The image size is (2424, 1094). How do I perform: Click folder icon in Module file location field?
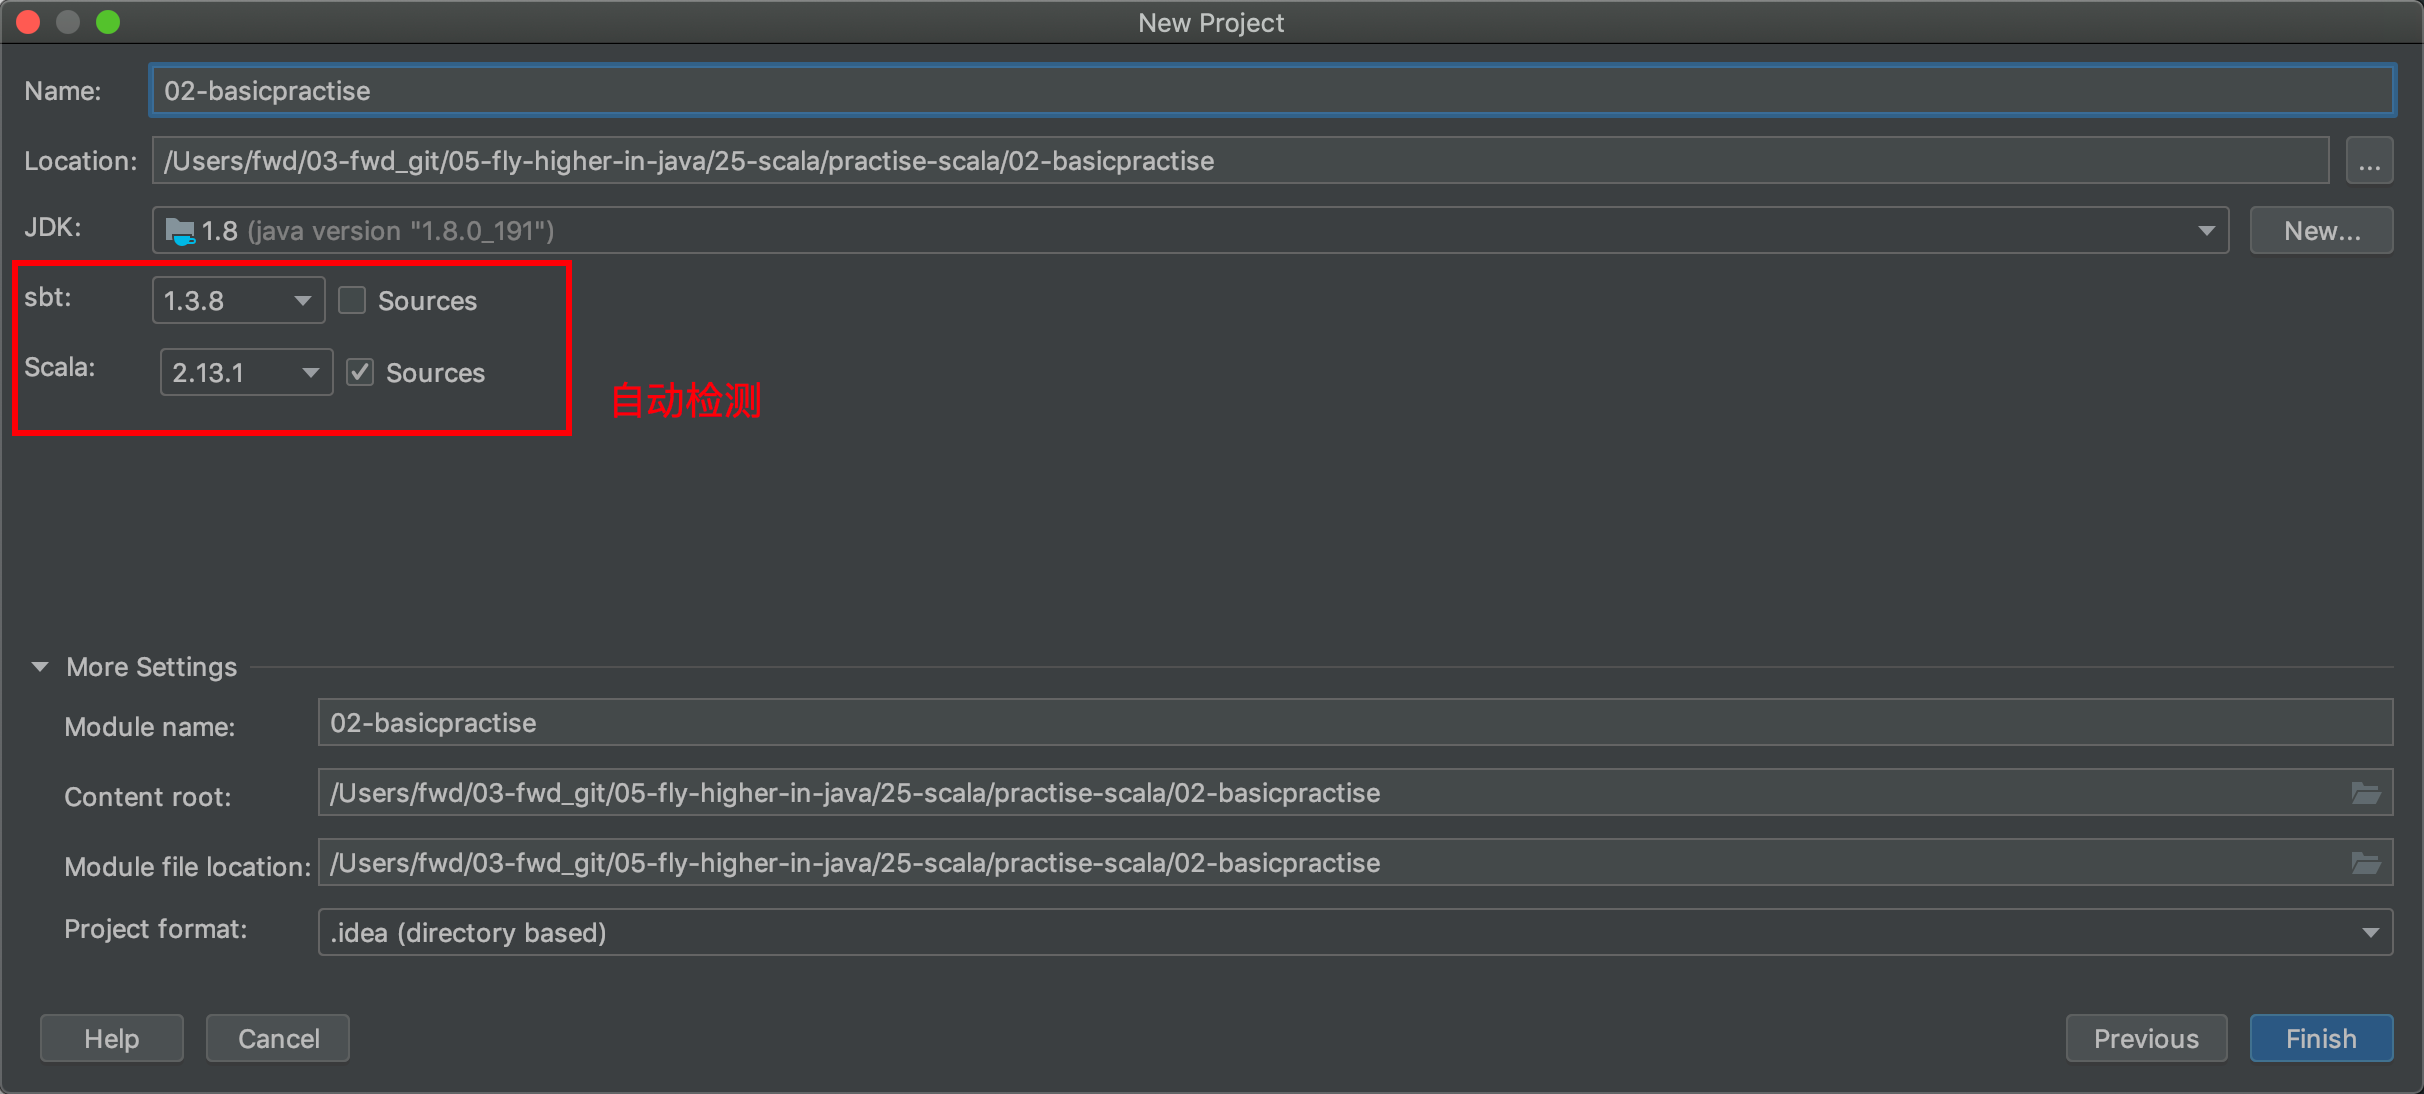(2365, 863)
